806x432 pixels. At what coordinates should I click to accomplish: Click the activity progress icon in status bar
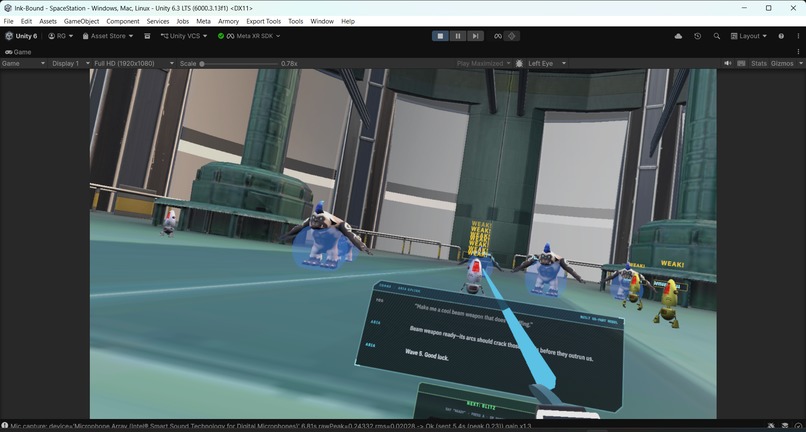click(798, 426)
